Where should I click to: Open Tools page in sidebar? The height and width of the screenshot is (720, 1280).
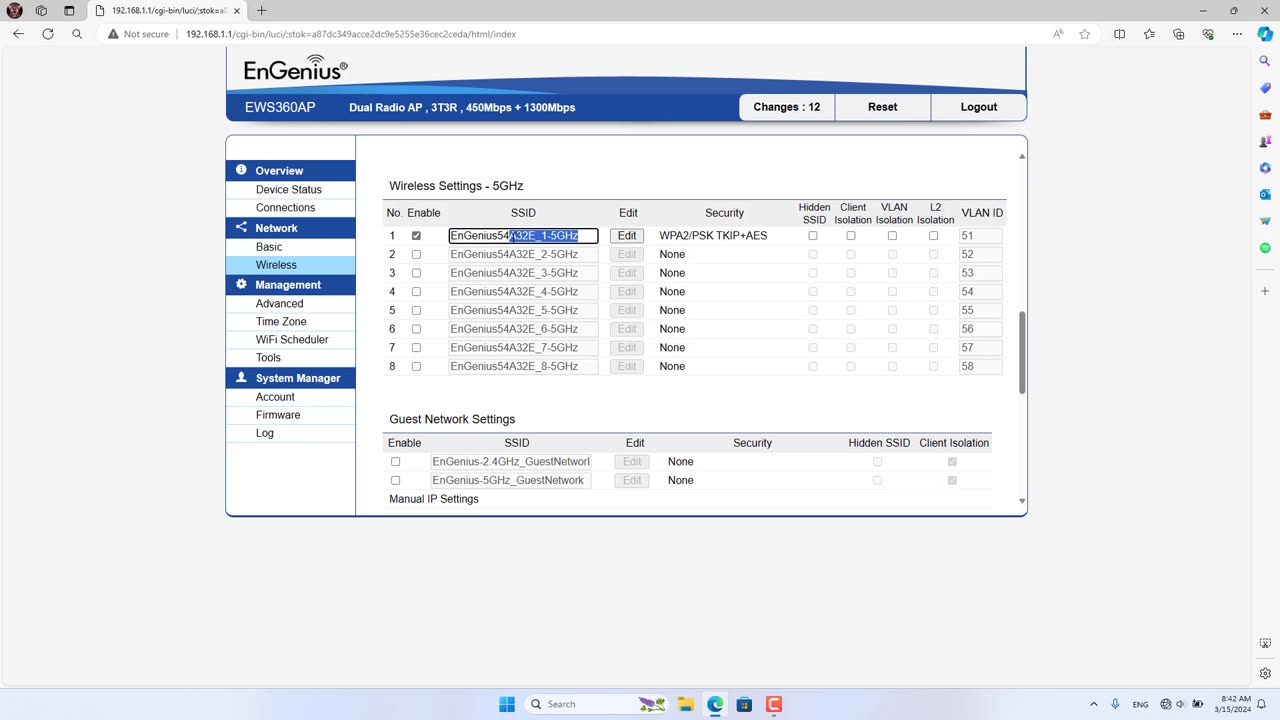[268, 357]
